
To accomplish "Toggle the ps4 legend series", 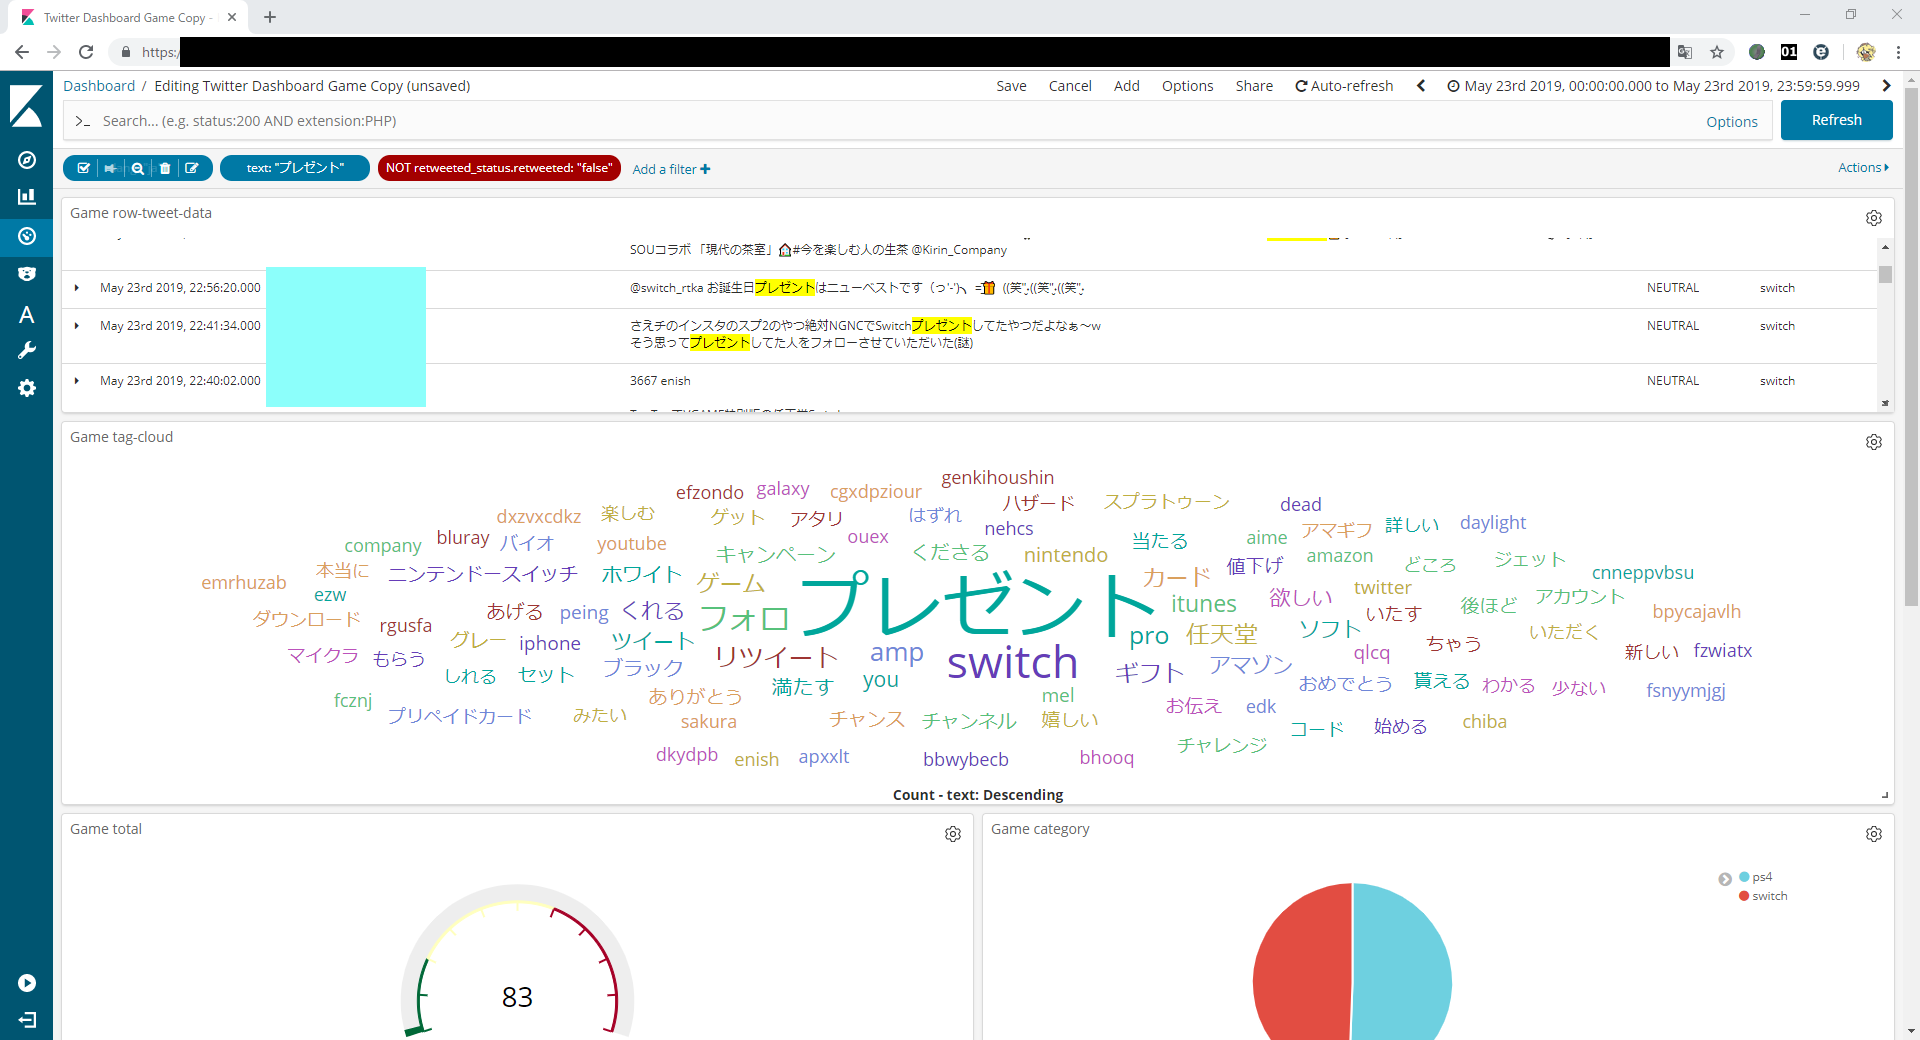I will [1761, 877].
